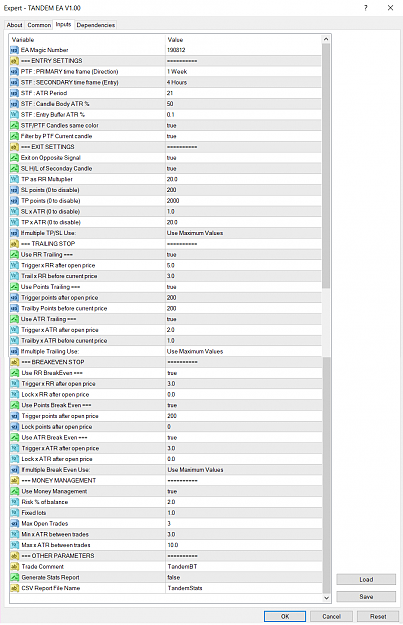Click the Cancel button

(x=331, y=617)
